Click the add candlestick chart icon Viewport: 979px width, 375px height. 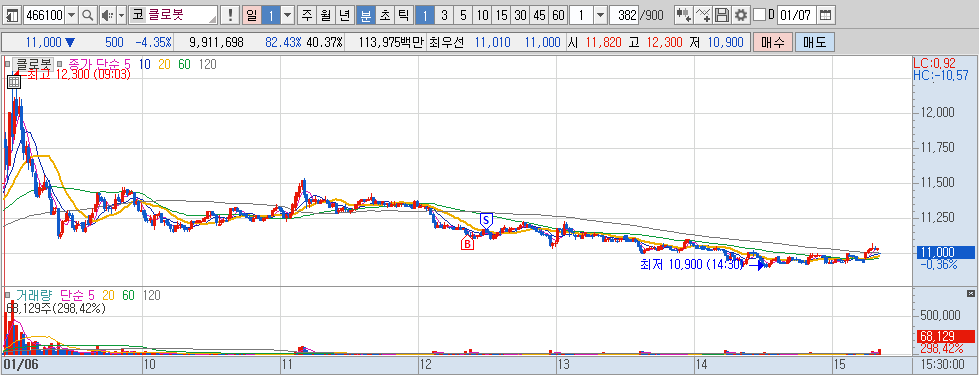[684, 15]
